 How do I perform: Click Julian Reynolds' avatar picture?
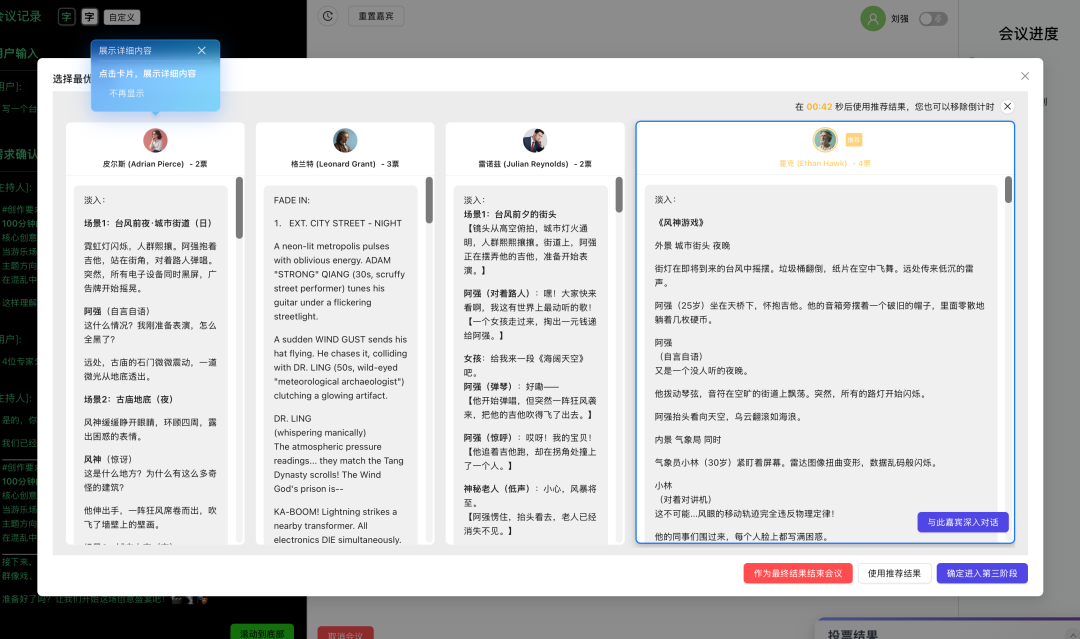click(535, 140)
